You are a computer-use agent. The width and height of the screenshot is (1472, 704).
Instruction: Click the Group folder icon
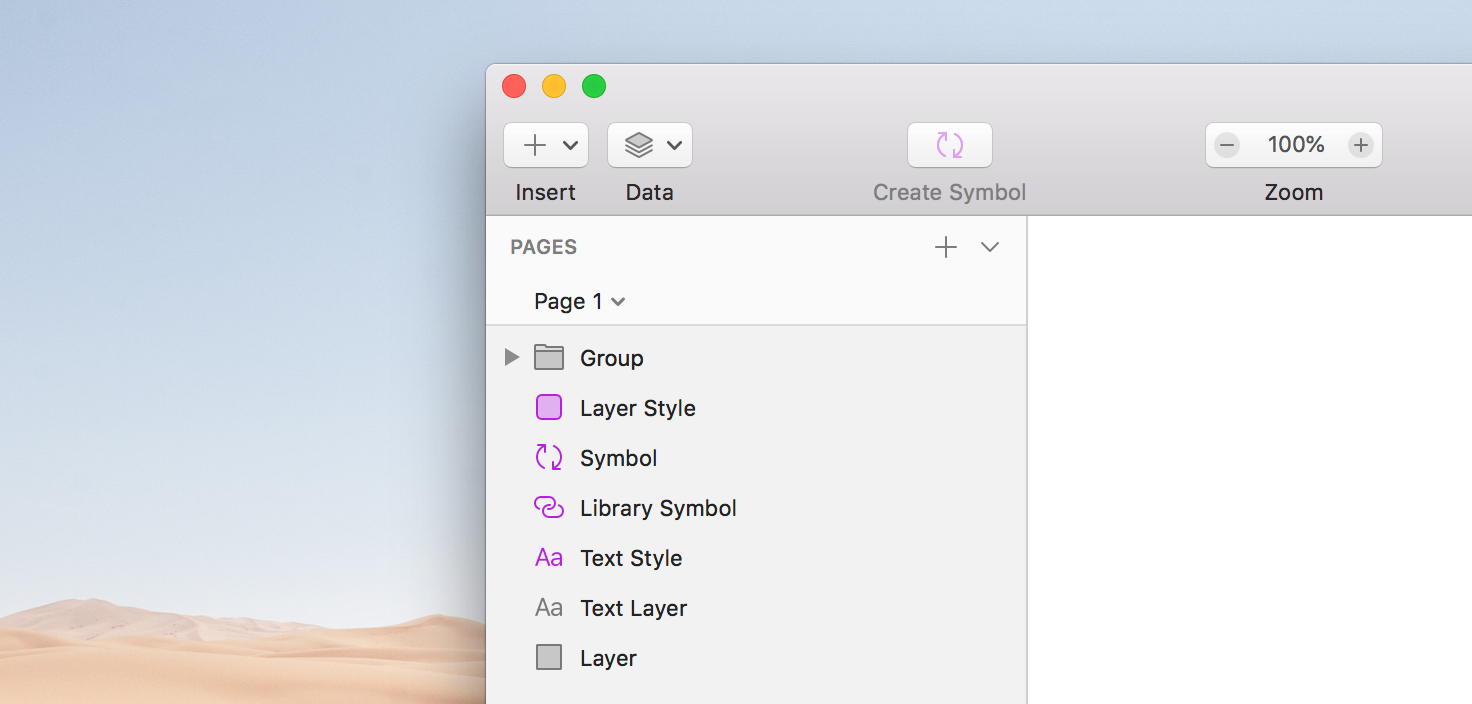[x=549, y=357]
